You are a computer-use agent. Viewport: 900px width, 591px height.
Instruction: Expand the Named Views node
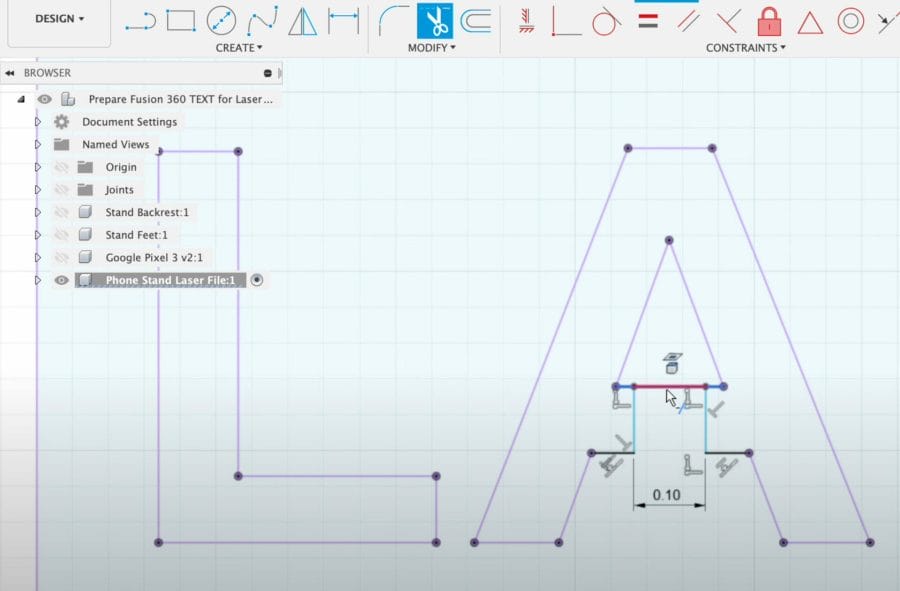[x=38, y=145]
